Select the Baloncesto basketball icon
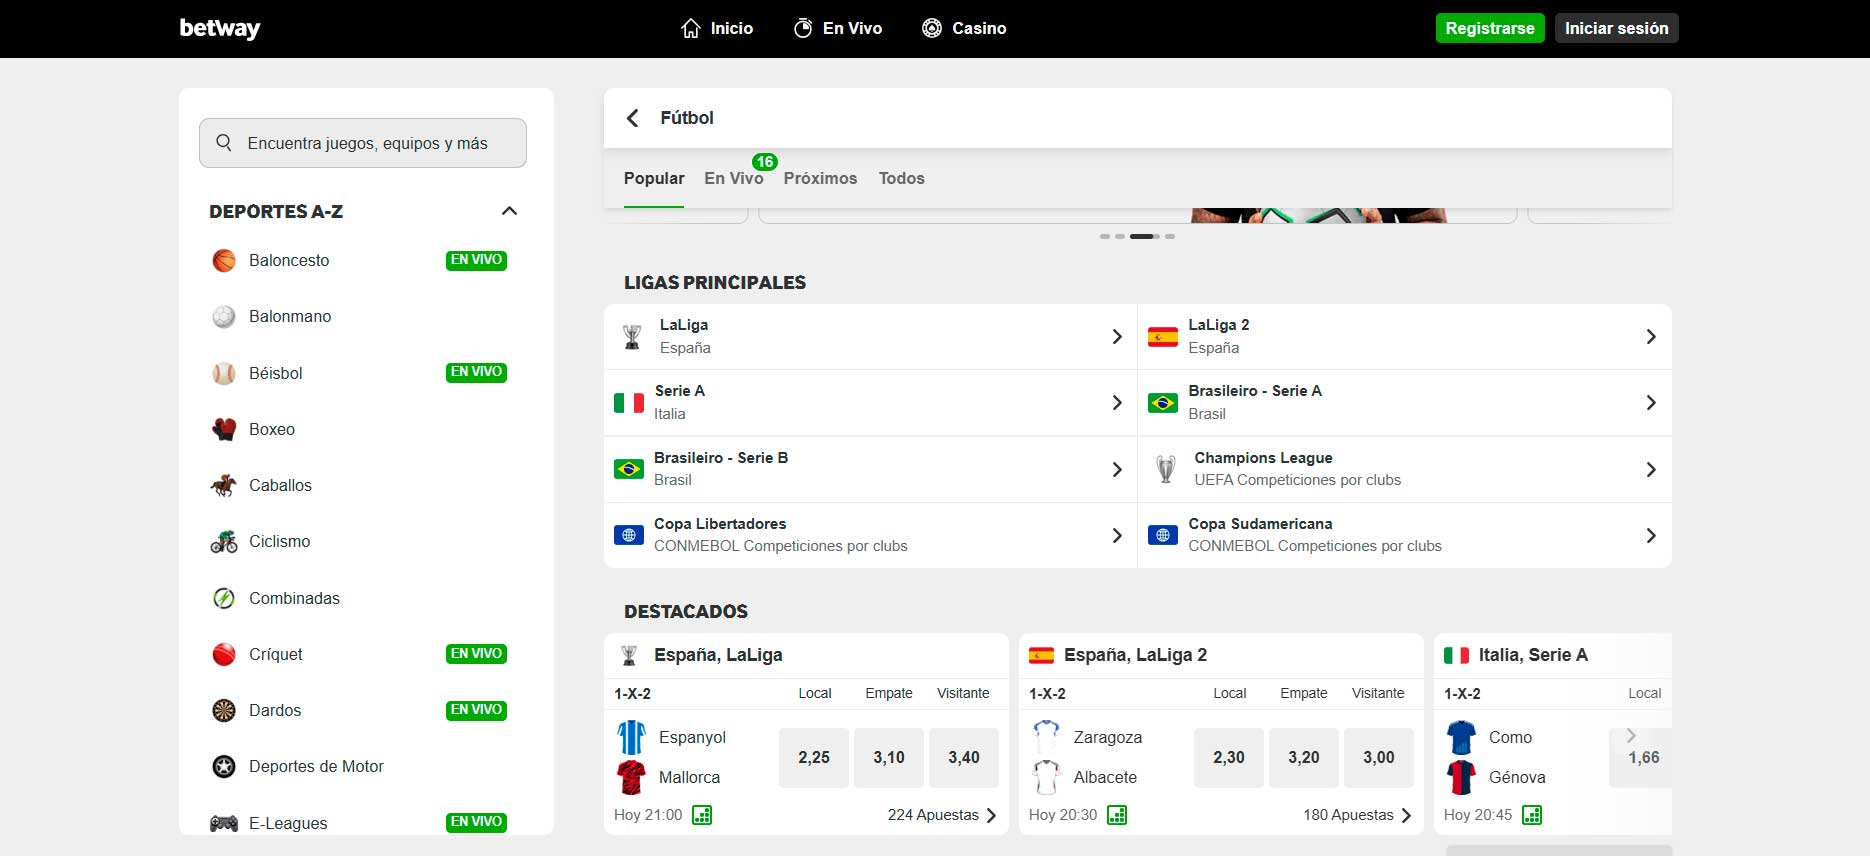The height and width of the screenshot is (856, 1870). pyautogui.click(x=224, y=260)
